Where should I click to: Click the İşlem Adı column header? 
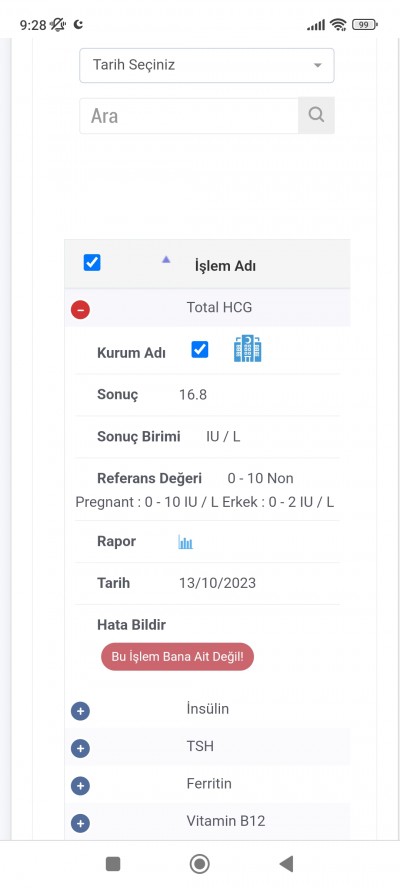(225, 266)
